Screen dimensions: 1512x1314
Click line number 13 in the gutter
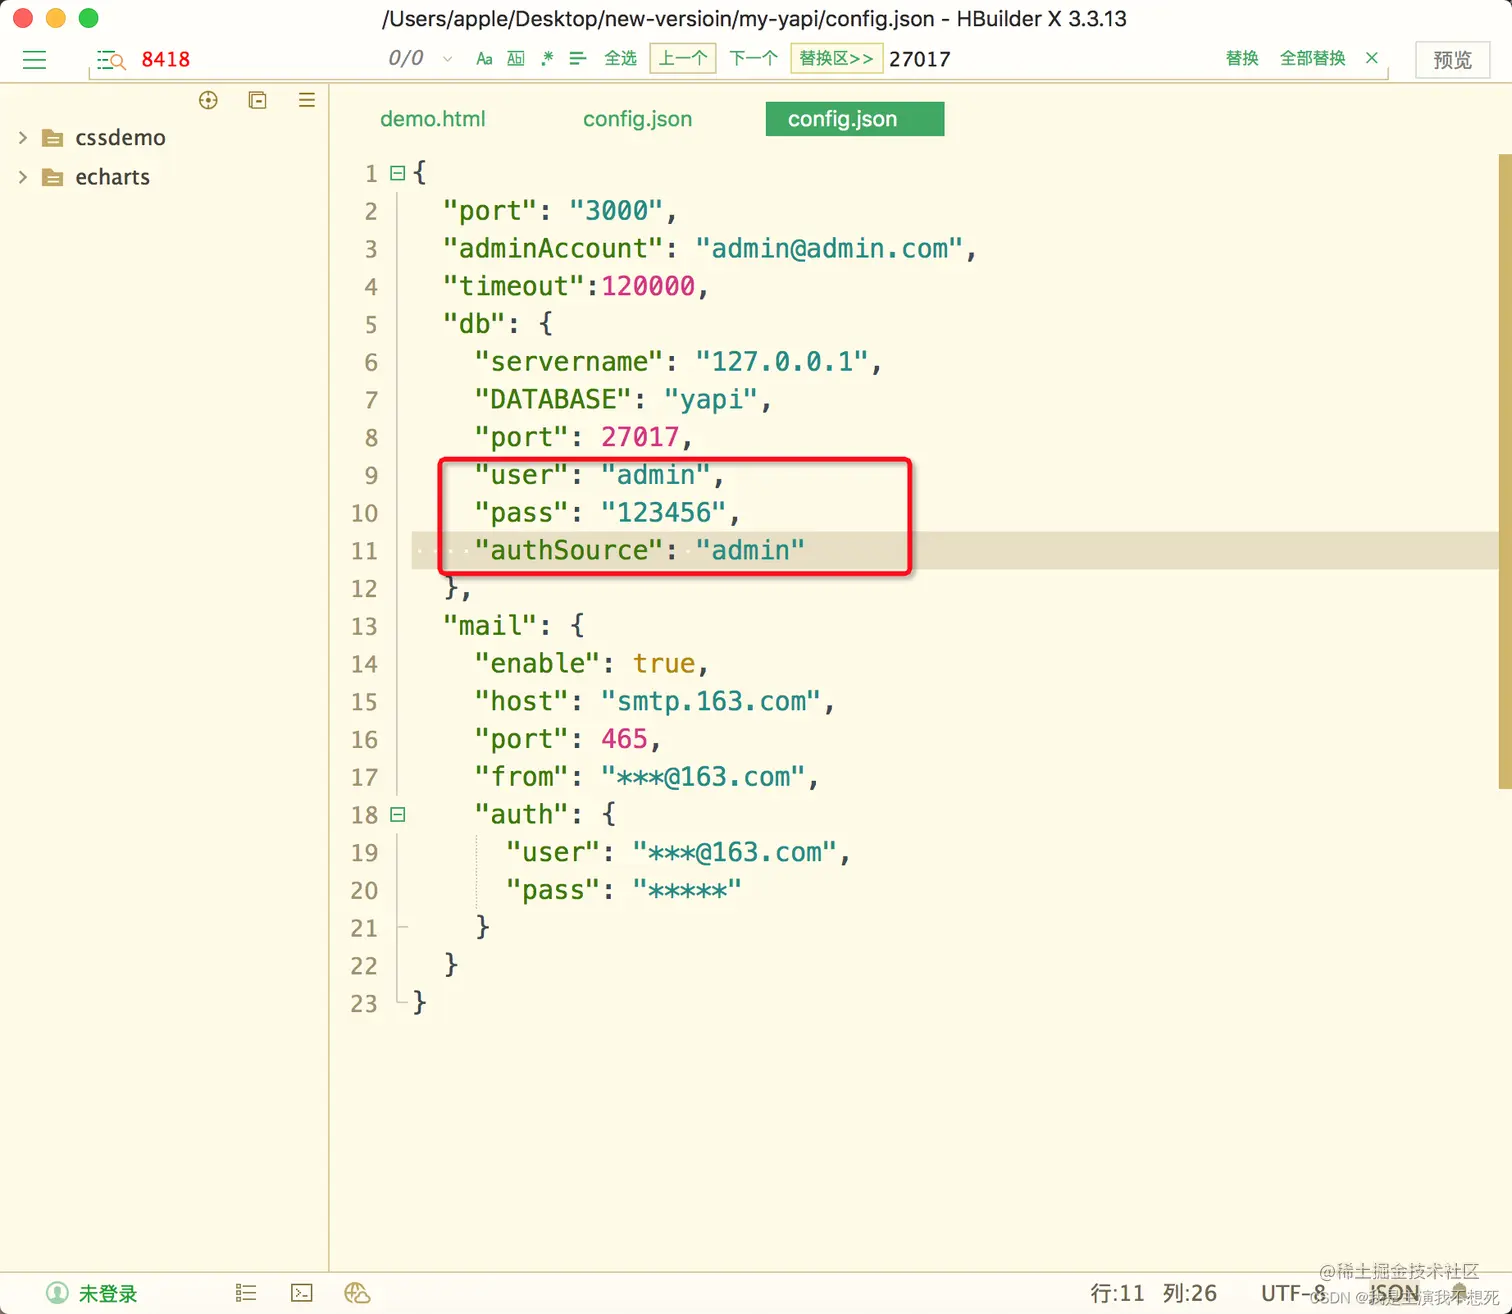(364, 627)
